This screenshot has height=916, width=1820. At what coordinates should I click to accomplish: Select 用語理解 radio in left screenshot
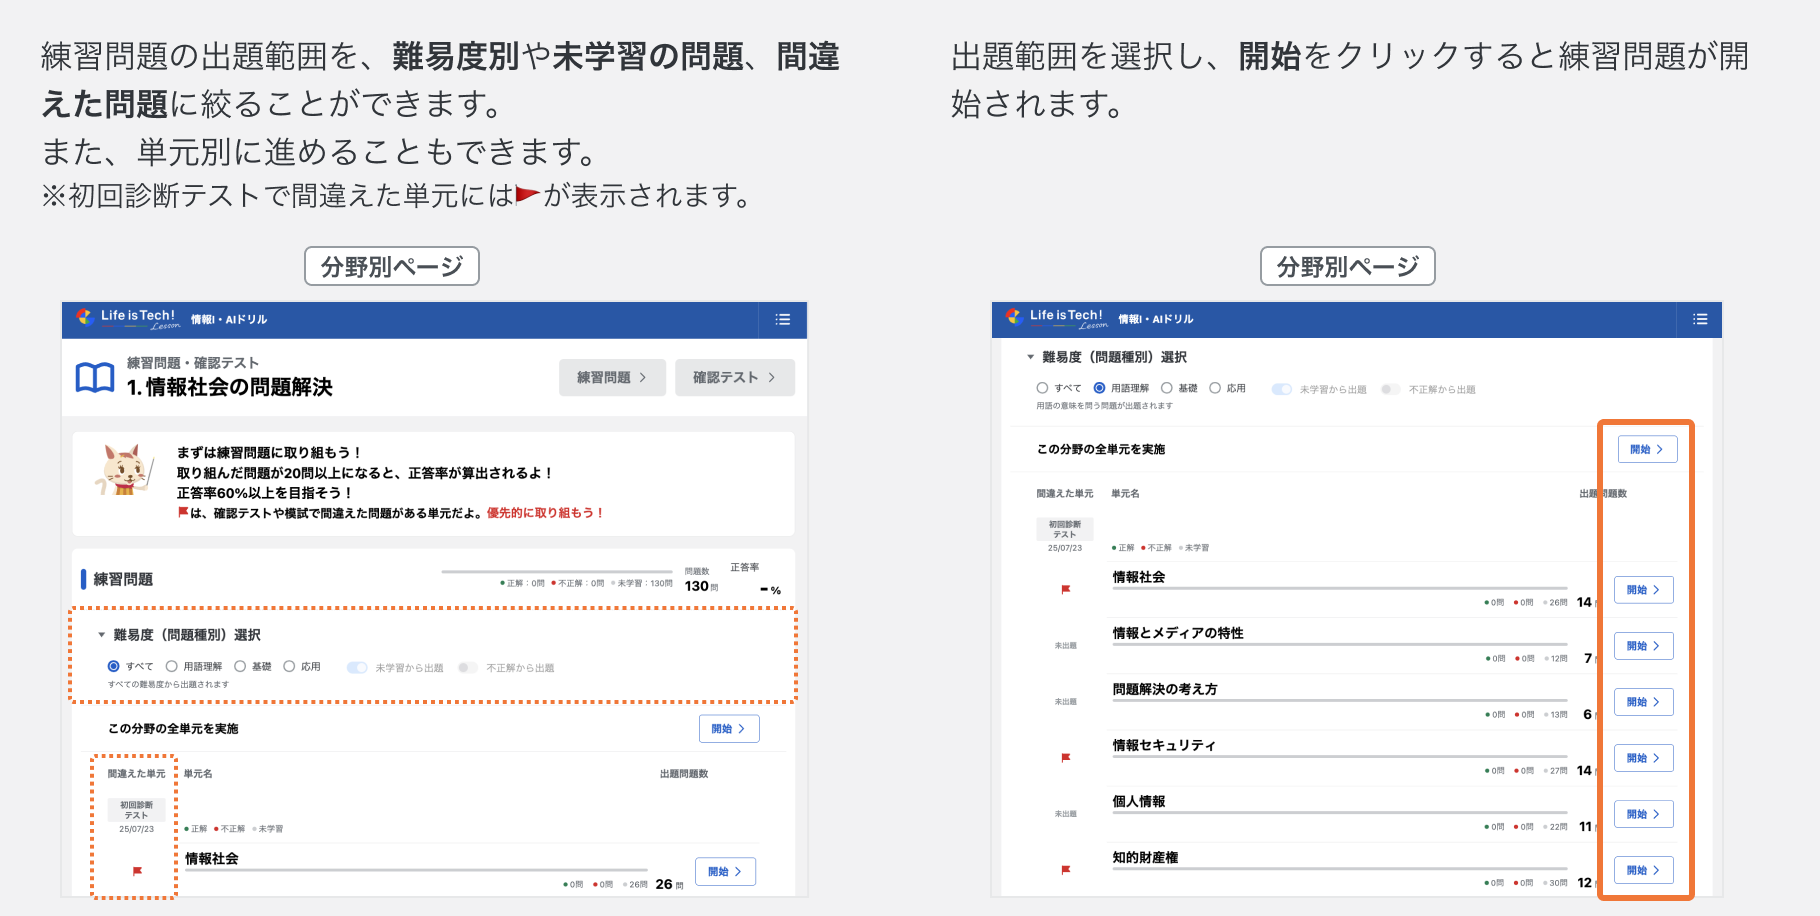[172, 666]
